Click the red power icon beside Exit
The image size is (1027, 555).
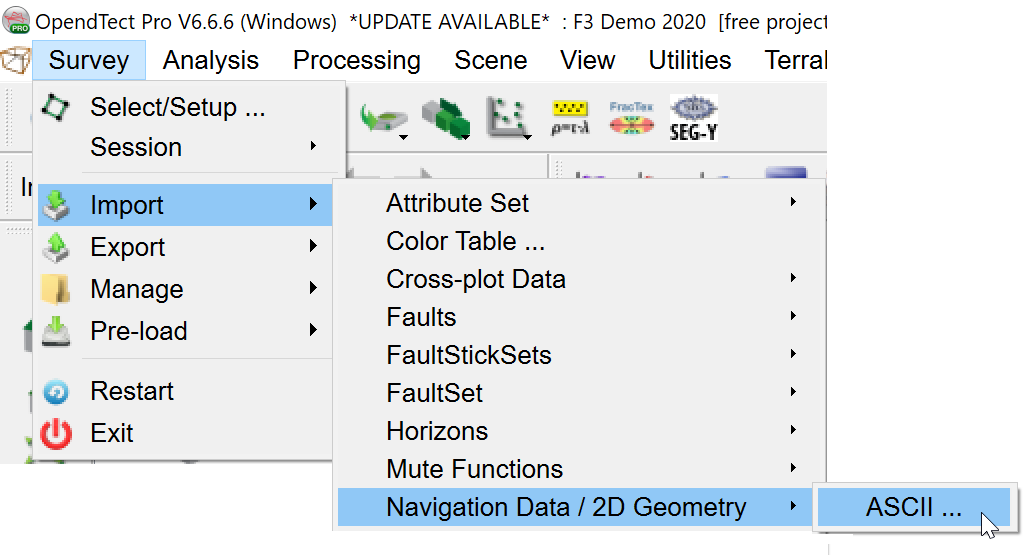[x=56, y=434]
